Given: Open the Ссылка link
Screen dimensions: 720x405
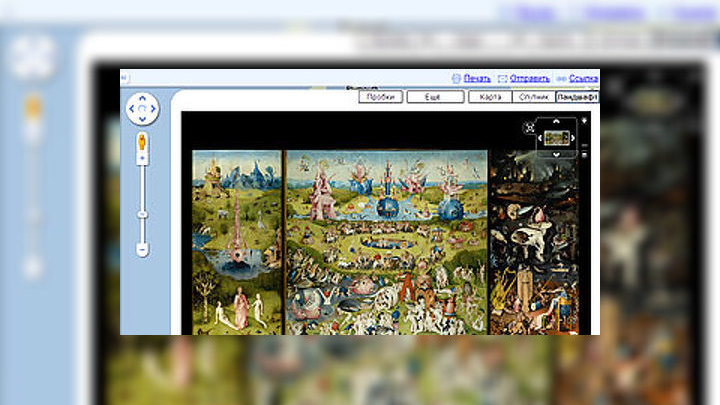Looking at the screenshot, I should [x=584, y=79].
